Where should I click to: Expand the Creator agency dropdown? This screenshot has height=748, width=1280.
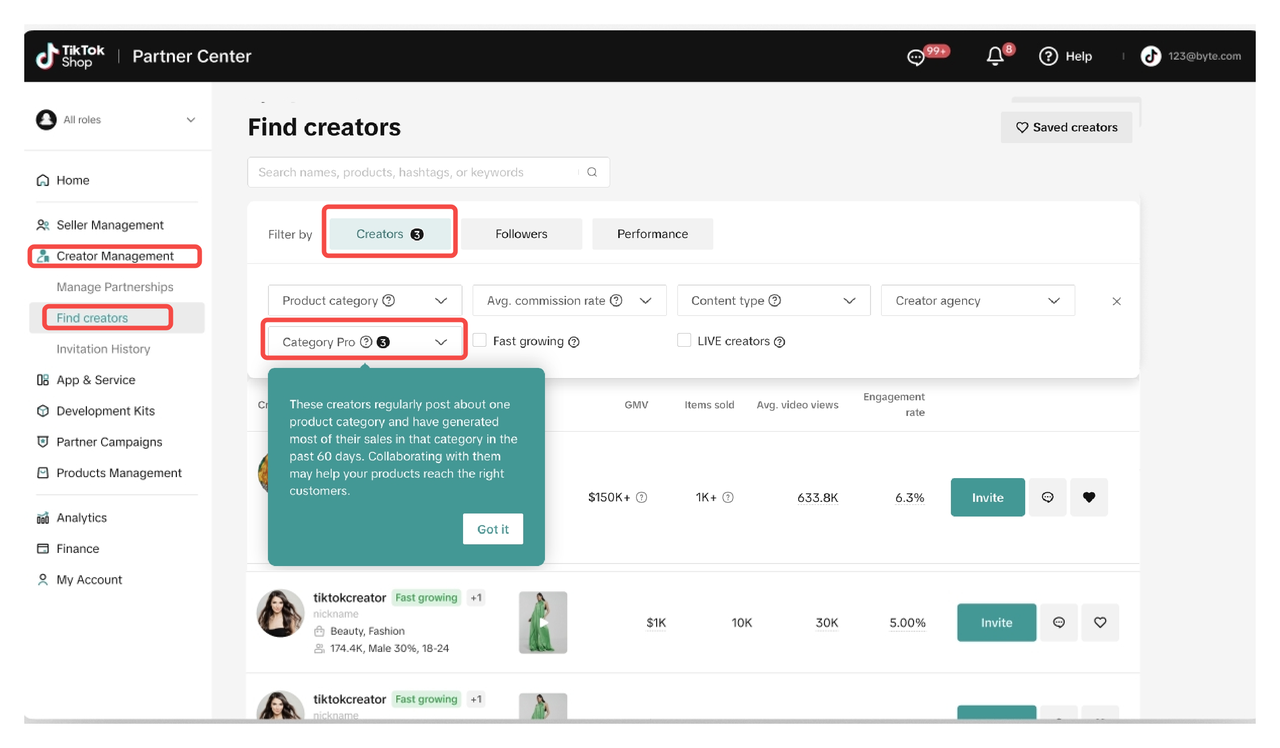coord(977,300)
